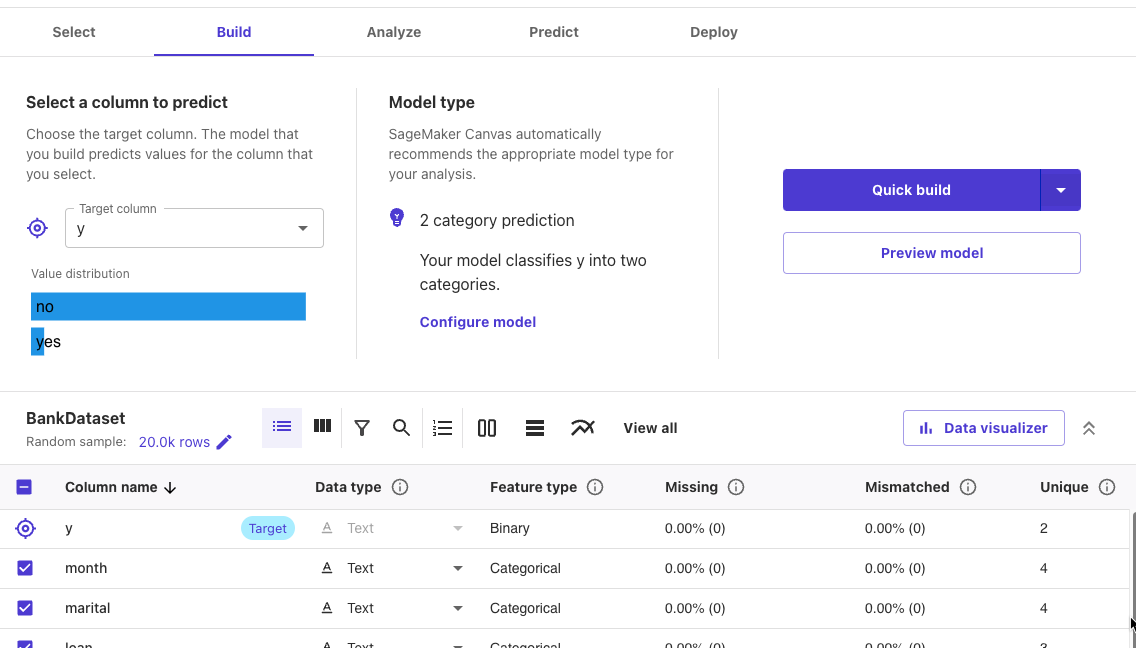Open the Quick build dropdown arrow
The width and height of the screenshot is (1136, 648).
tap(1061, 190)
